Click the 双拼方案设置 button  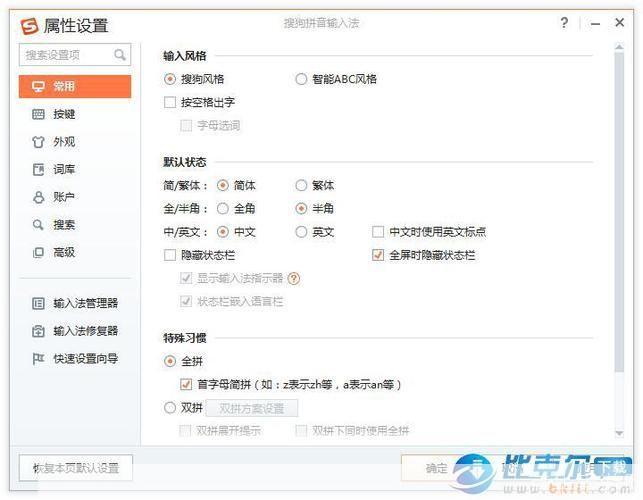pos(252,409)
